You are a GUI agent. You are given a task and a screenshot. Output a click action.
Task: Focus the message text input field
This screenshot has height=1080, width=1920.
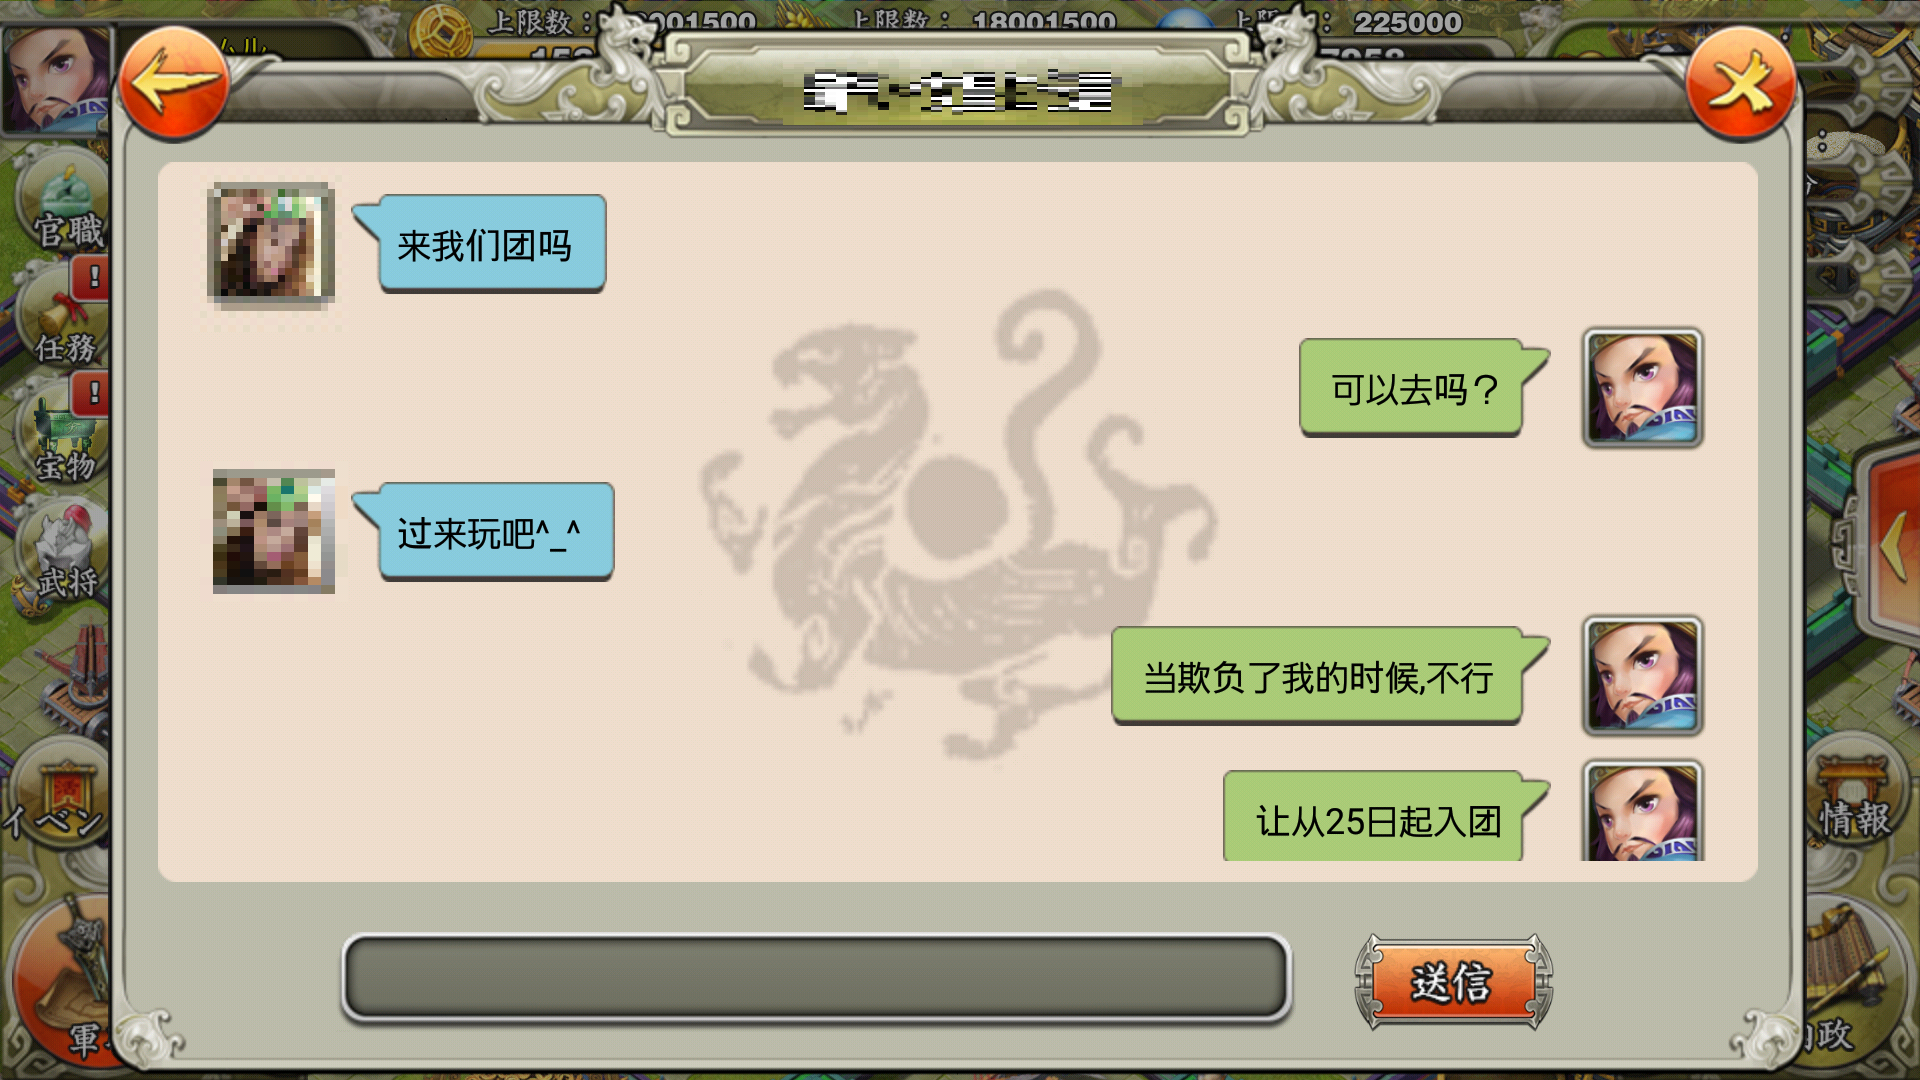pyautogui.click(x=816, y=978)
